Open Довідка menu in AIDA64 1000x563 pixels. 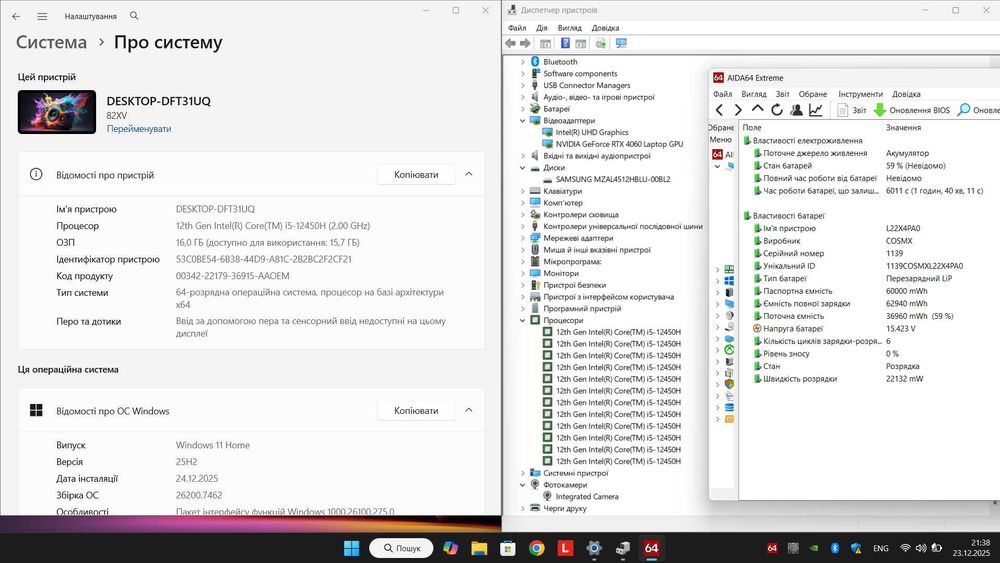(x=906, y=94)
